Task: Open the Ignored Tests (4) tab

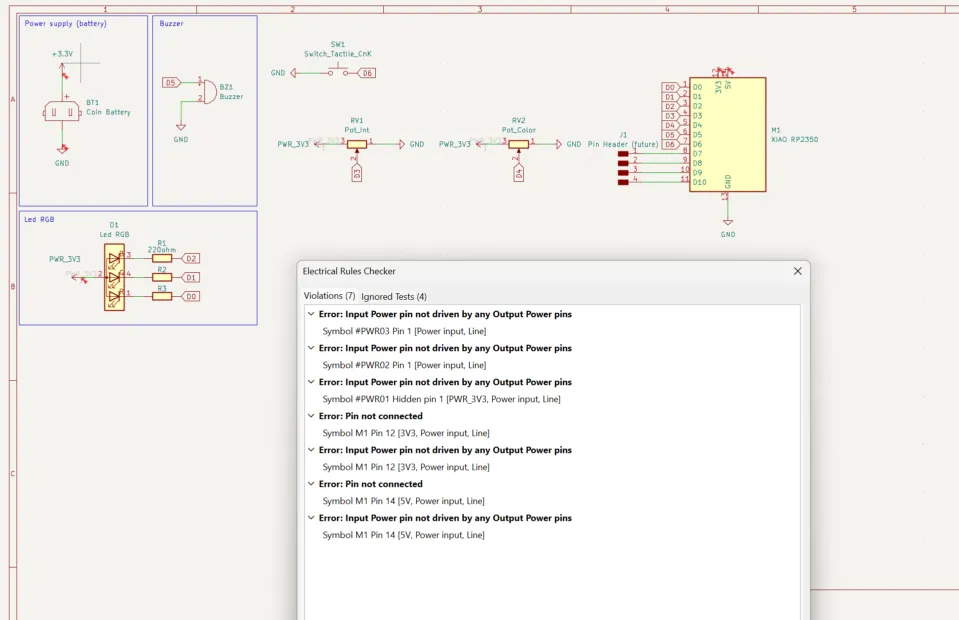Action: pos(394,297)
